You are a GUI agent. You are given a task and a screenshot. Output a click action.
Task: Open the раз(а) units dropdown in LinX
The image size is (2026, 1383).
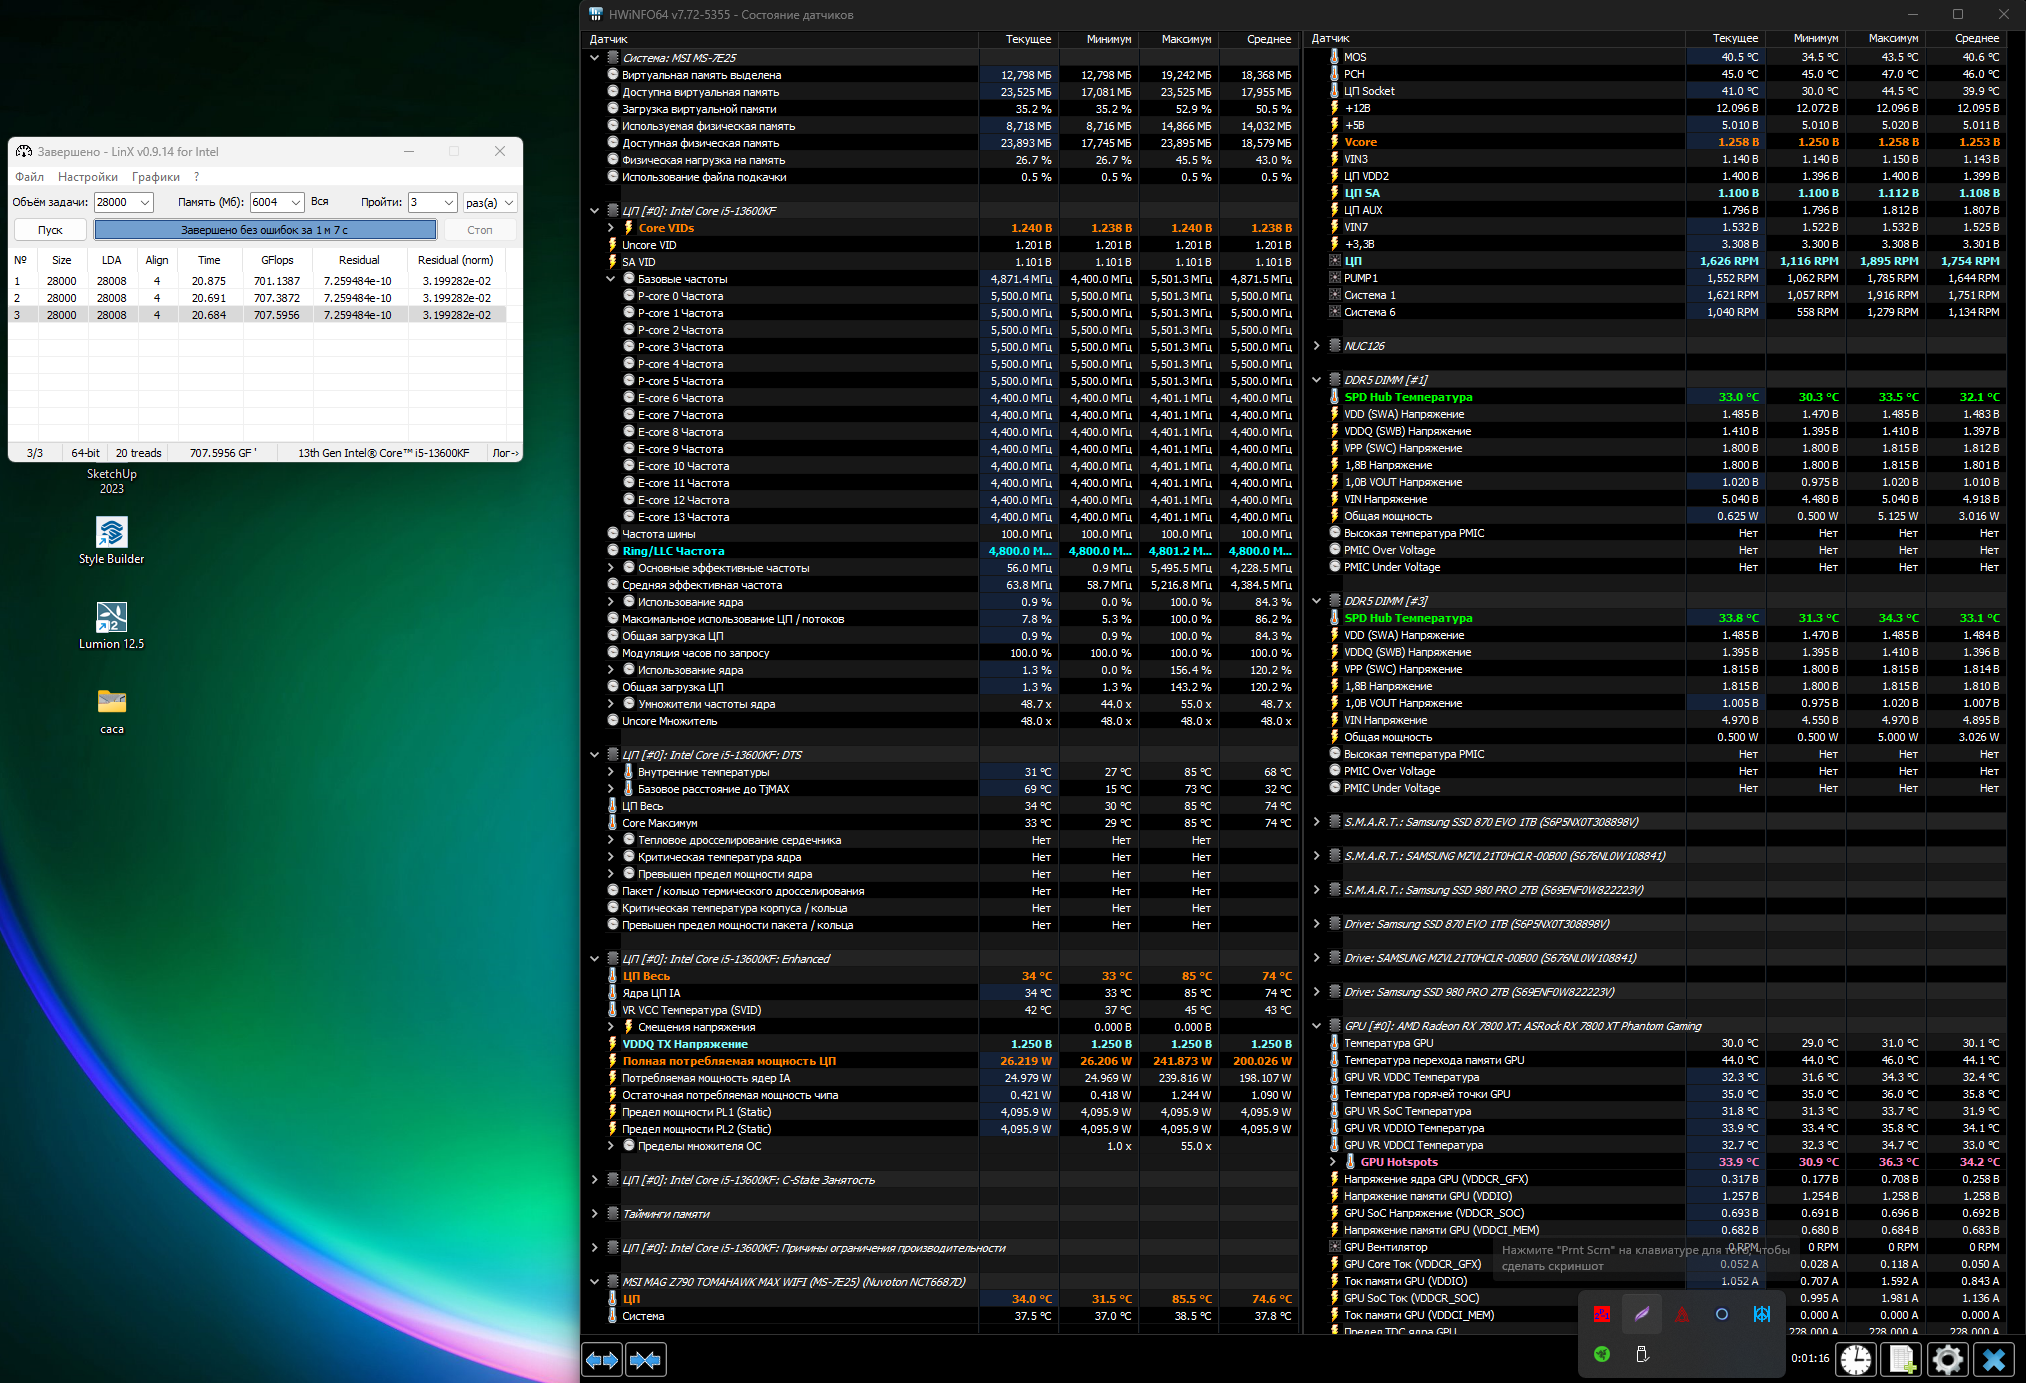coord(508,203)
